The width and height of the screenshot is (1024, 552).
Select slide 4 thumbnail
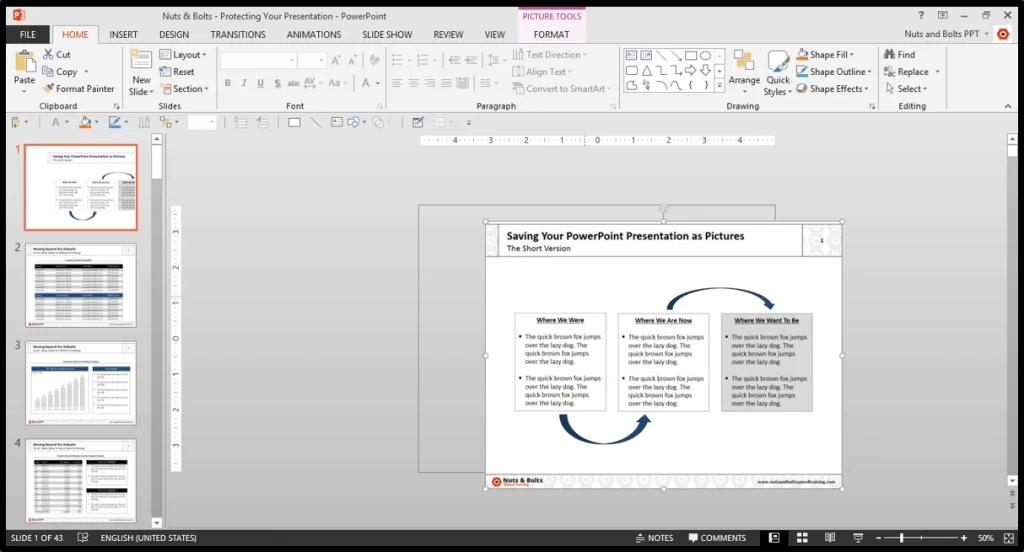click(81, 481)
